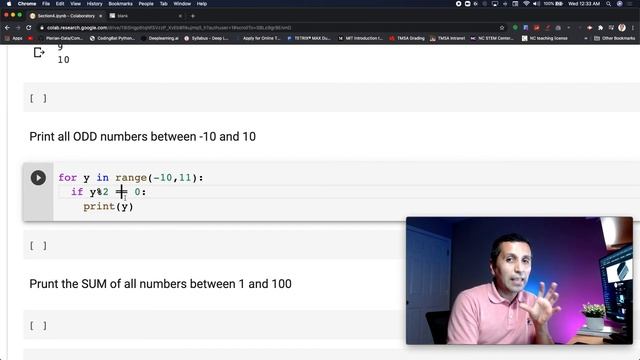Switch to the Section4.ipynb Colaboratory tab
Viewport: 640px width, 360px height.
click(x=66, y=16)
